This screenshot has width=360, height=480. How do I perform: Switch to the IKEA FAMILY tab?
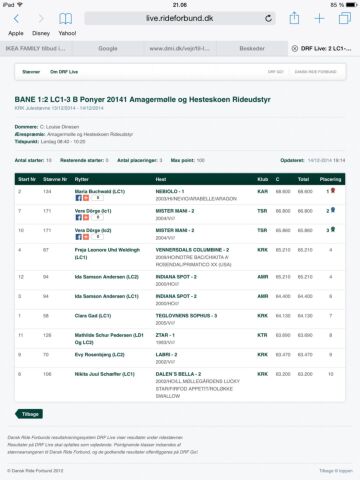coord(36,48)
